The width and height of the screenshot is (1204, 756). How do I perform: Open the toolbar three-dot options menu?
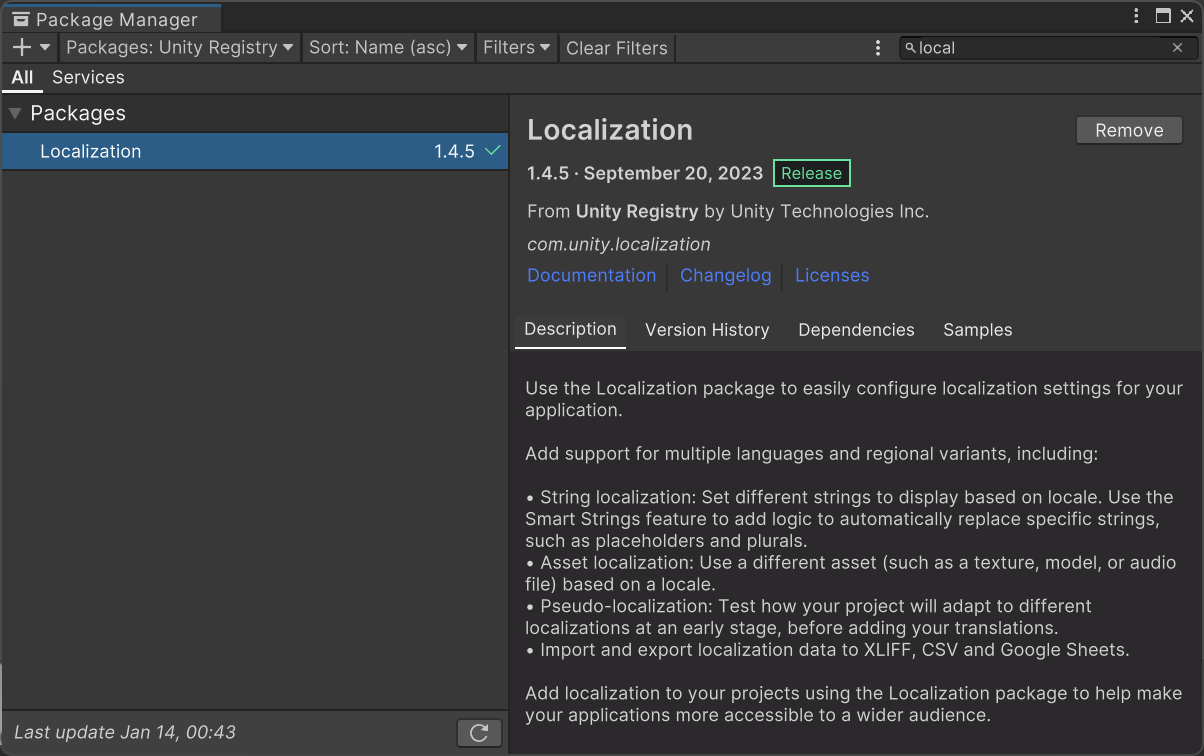point(878,48)
